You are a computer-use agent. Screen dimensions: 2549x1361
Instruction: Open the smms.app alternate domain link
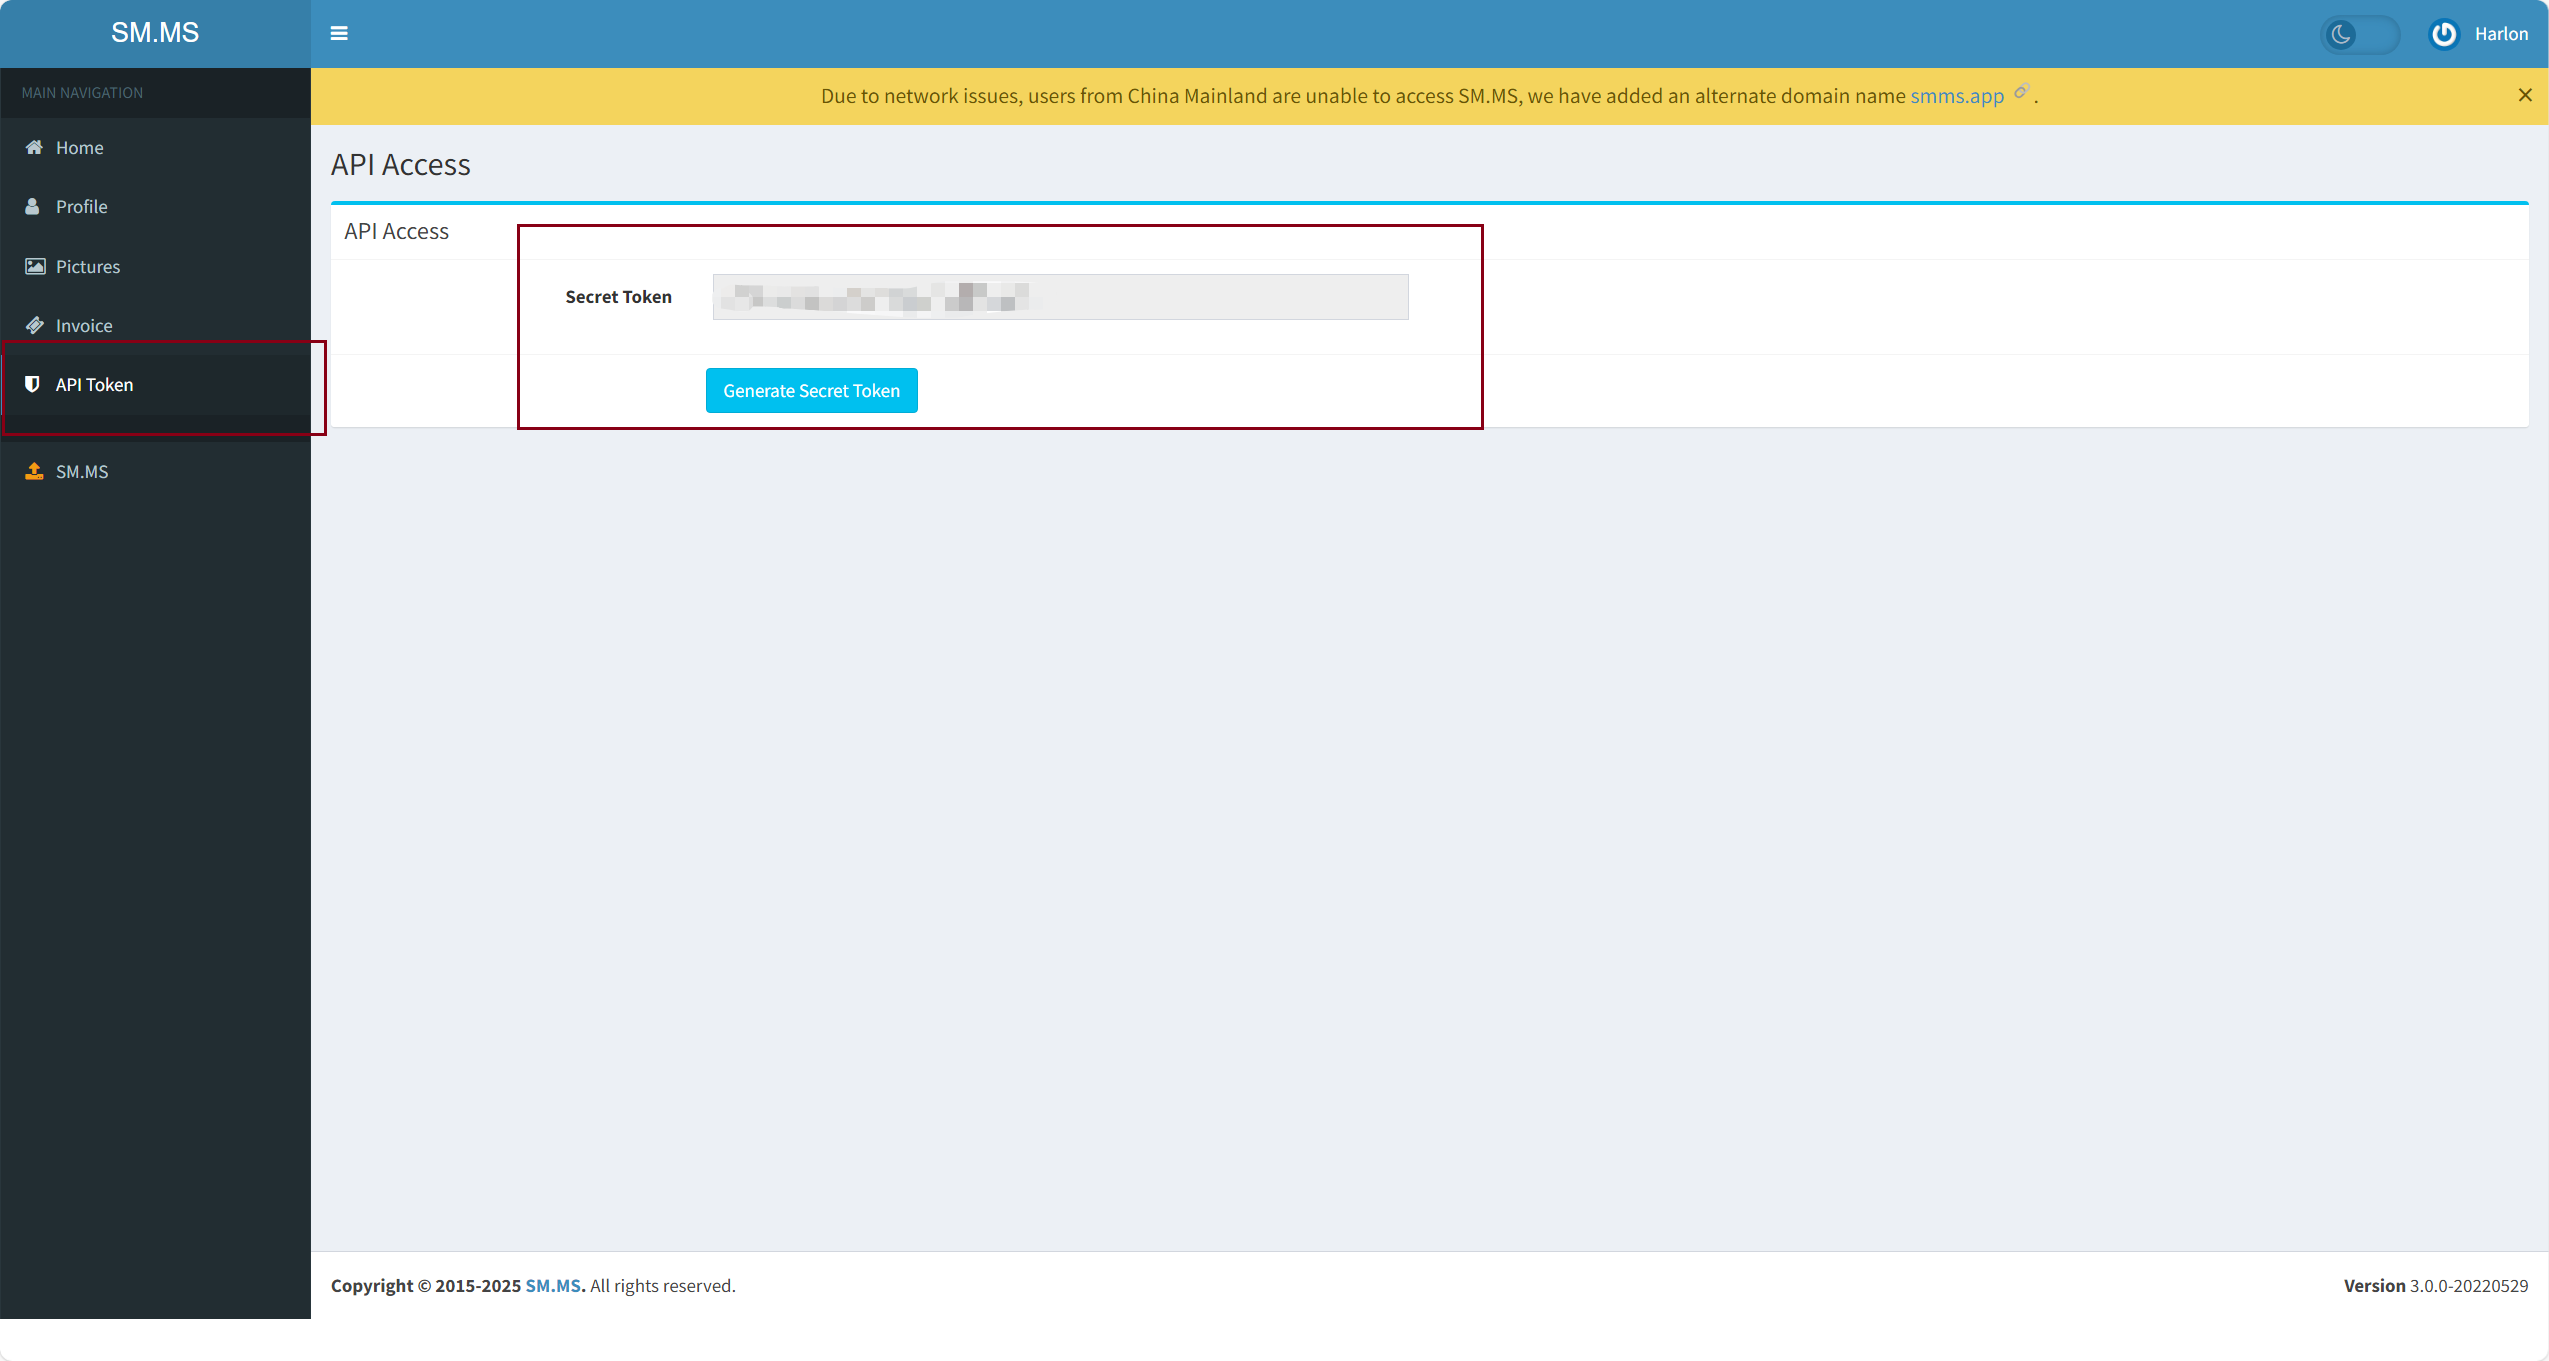point(1956,96)
